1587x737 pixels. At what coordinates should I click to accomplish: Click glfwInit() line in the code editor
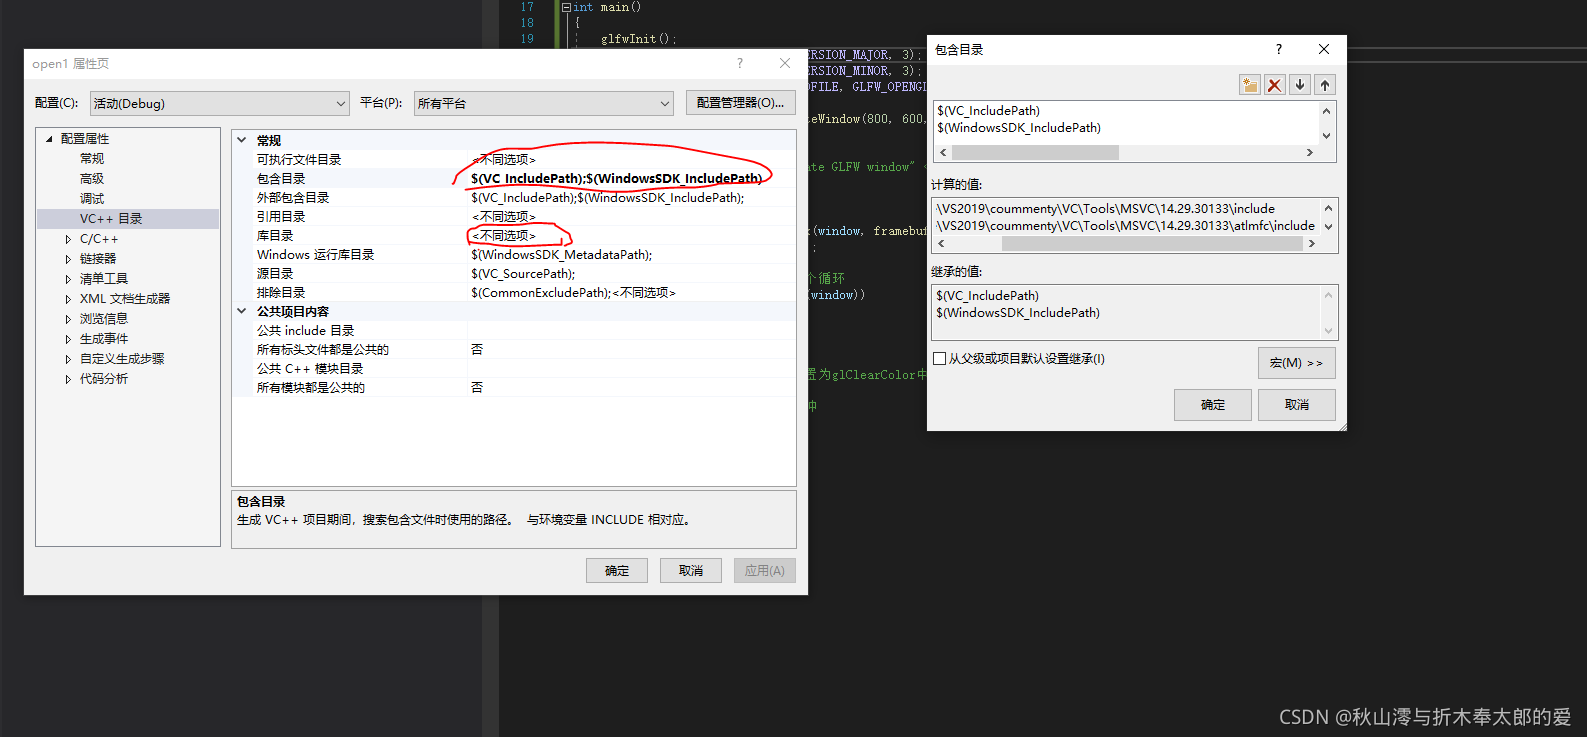point(638,39)
